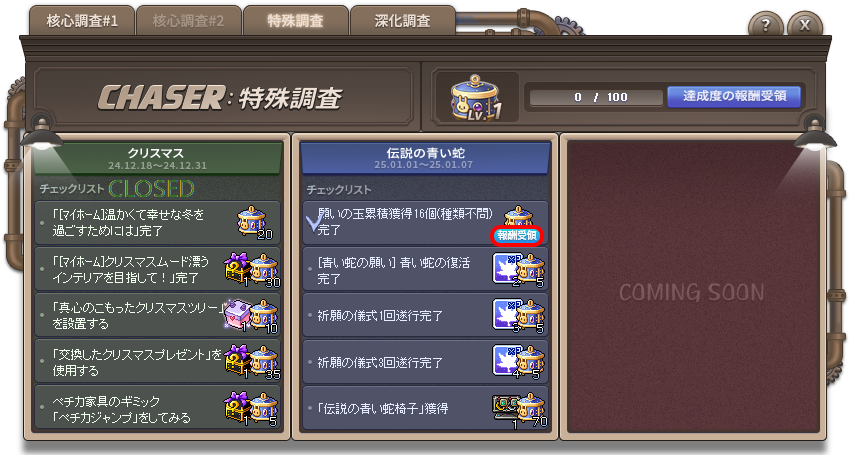Click the 達成度の報酬受領 button
This screenshot has width=850, height=455.
tap(734, 97)
